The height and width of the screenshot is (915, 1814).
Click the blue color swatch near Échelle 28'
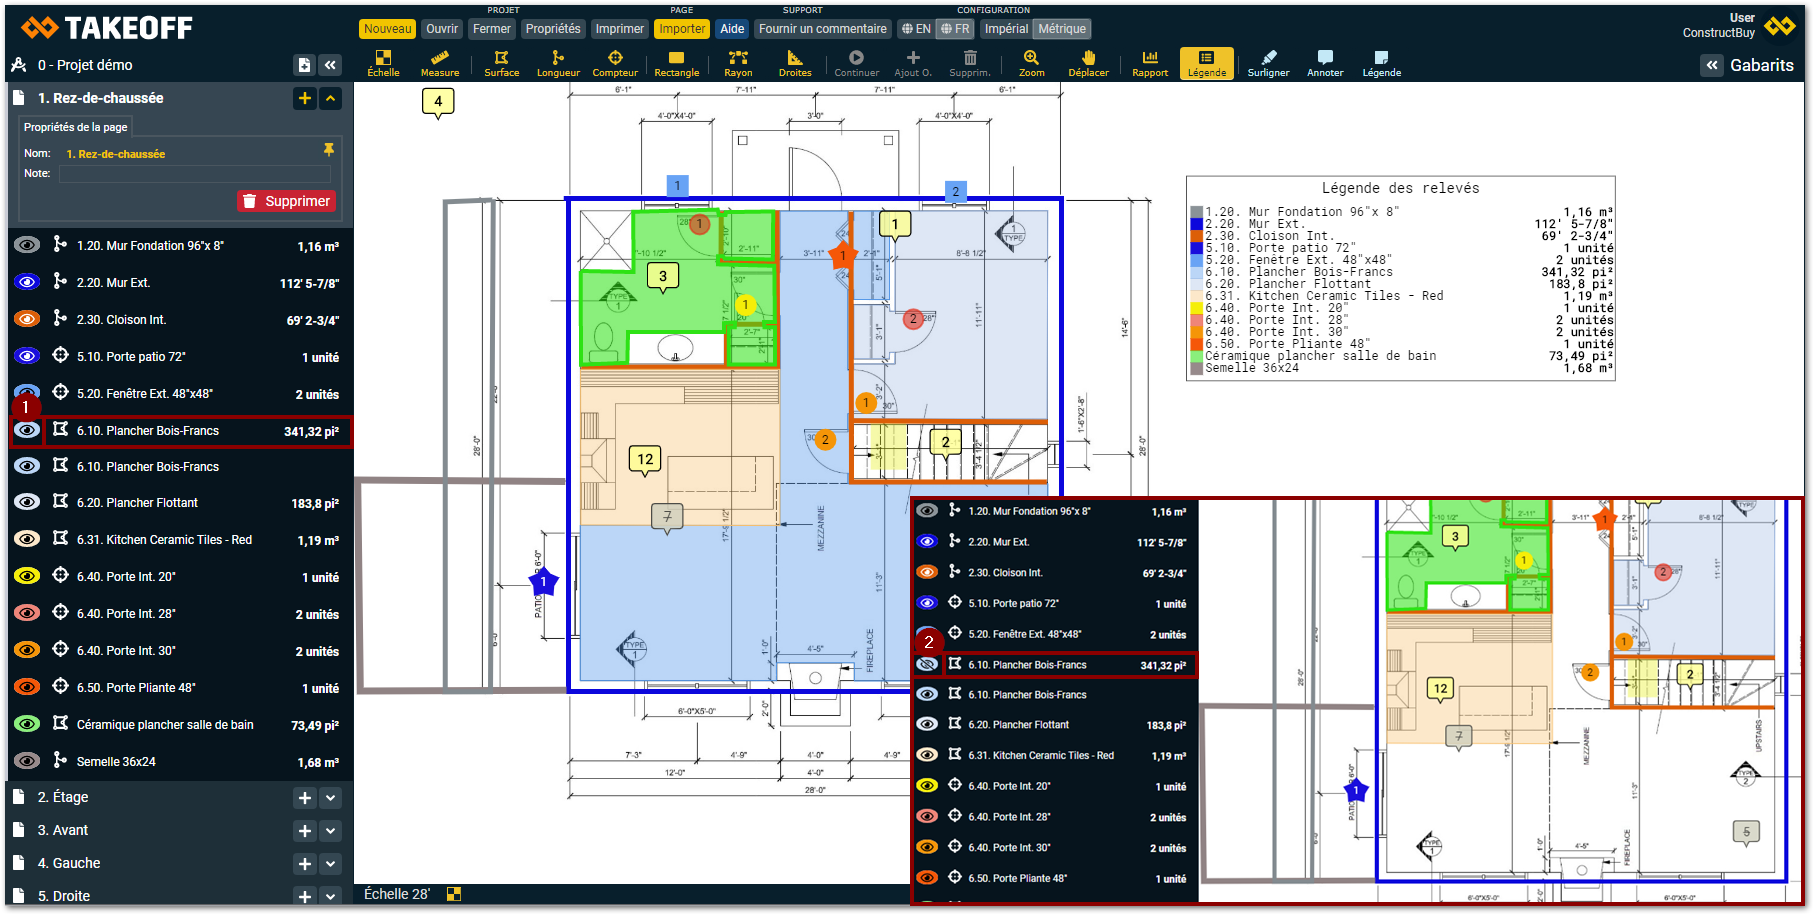coord(454,894)
